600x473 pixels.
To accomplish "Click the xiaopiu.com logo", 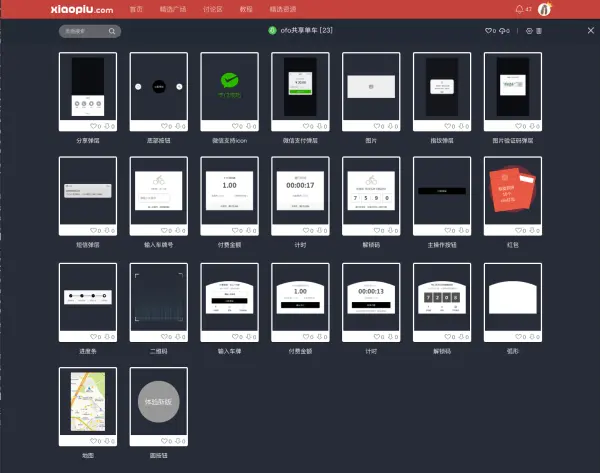I will pyautogui.click(x=82, y=9).
